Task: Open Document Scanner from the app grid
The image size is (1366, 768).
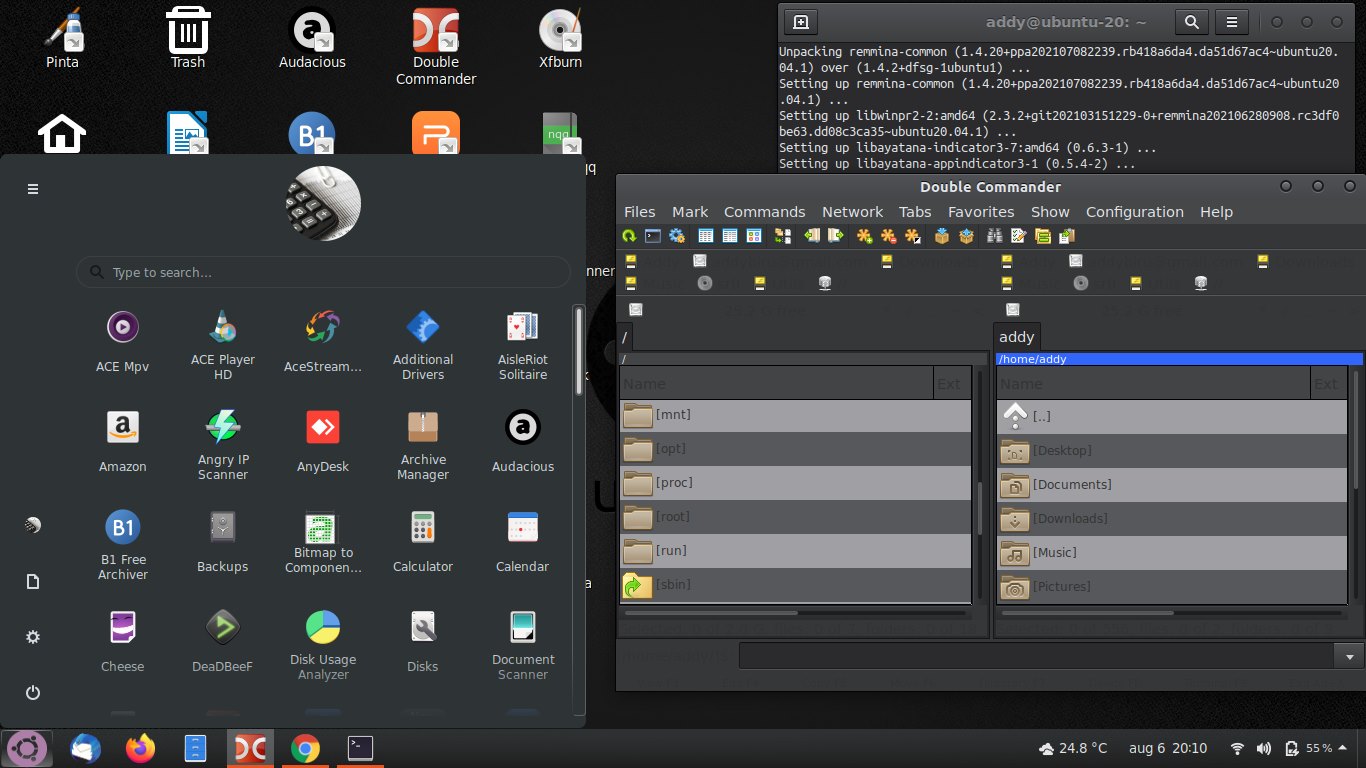Action: pyautogui.click(x=523, y=644)
